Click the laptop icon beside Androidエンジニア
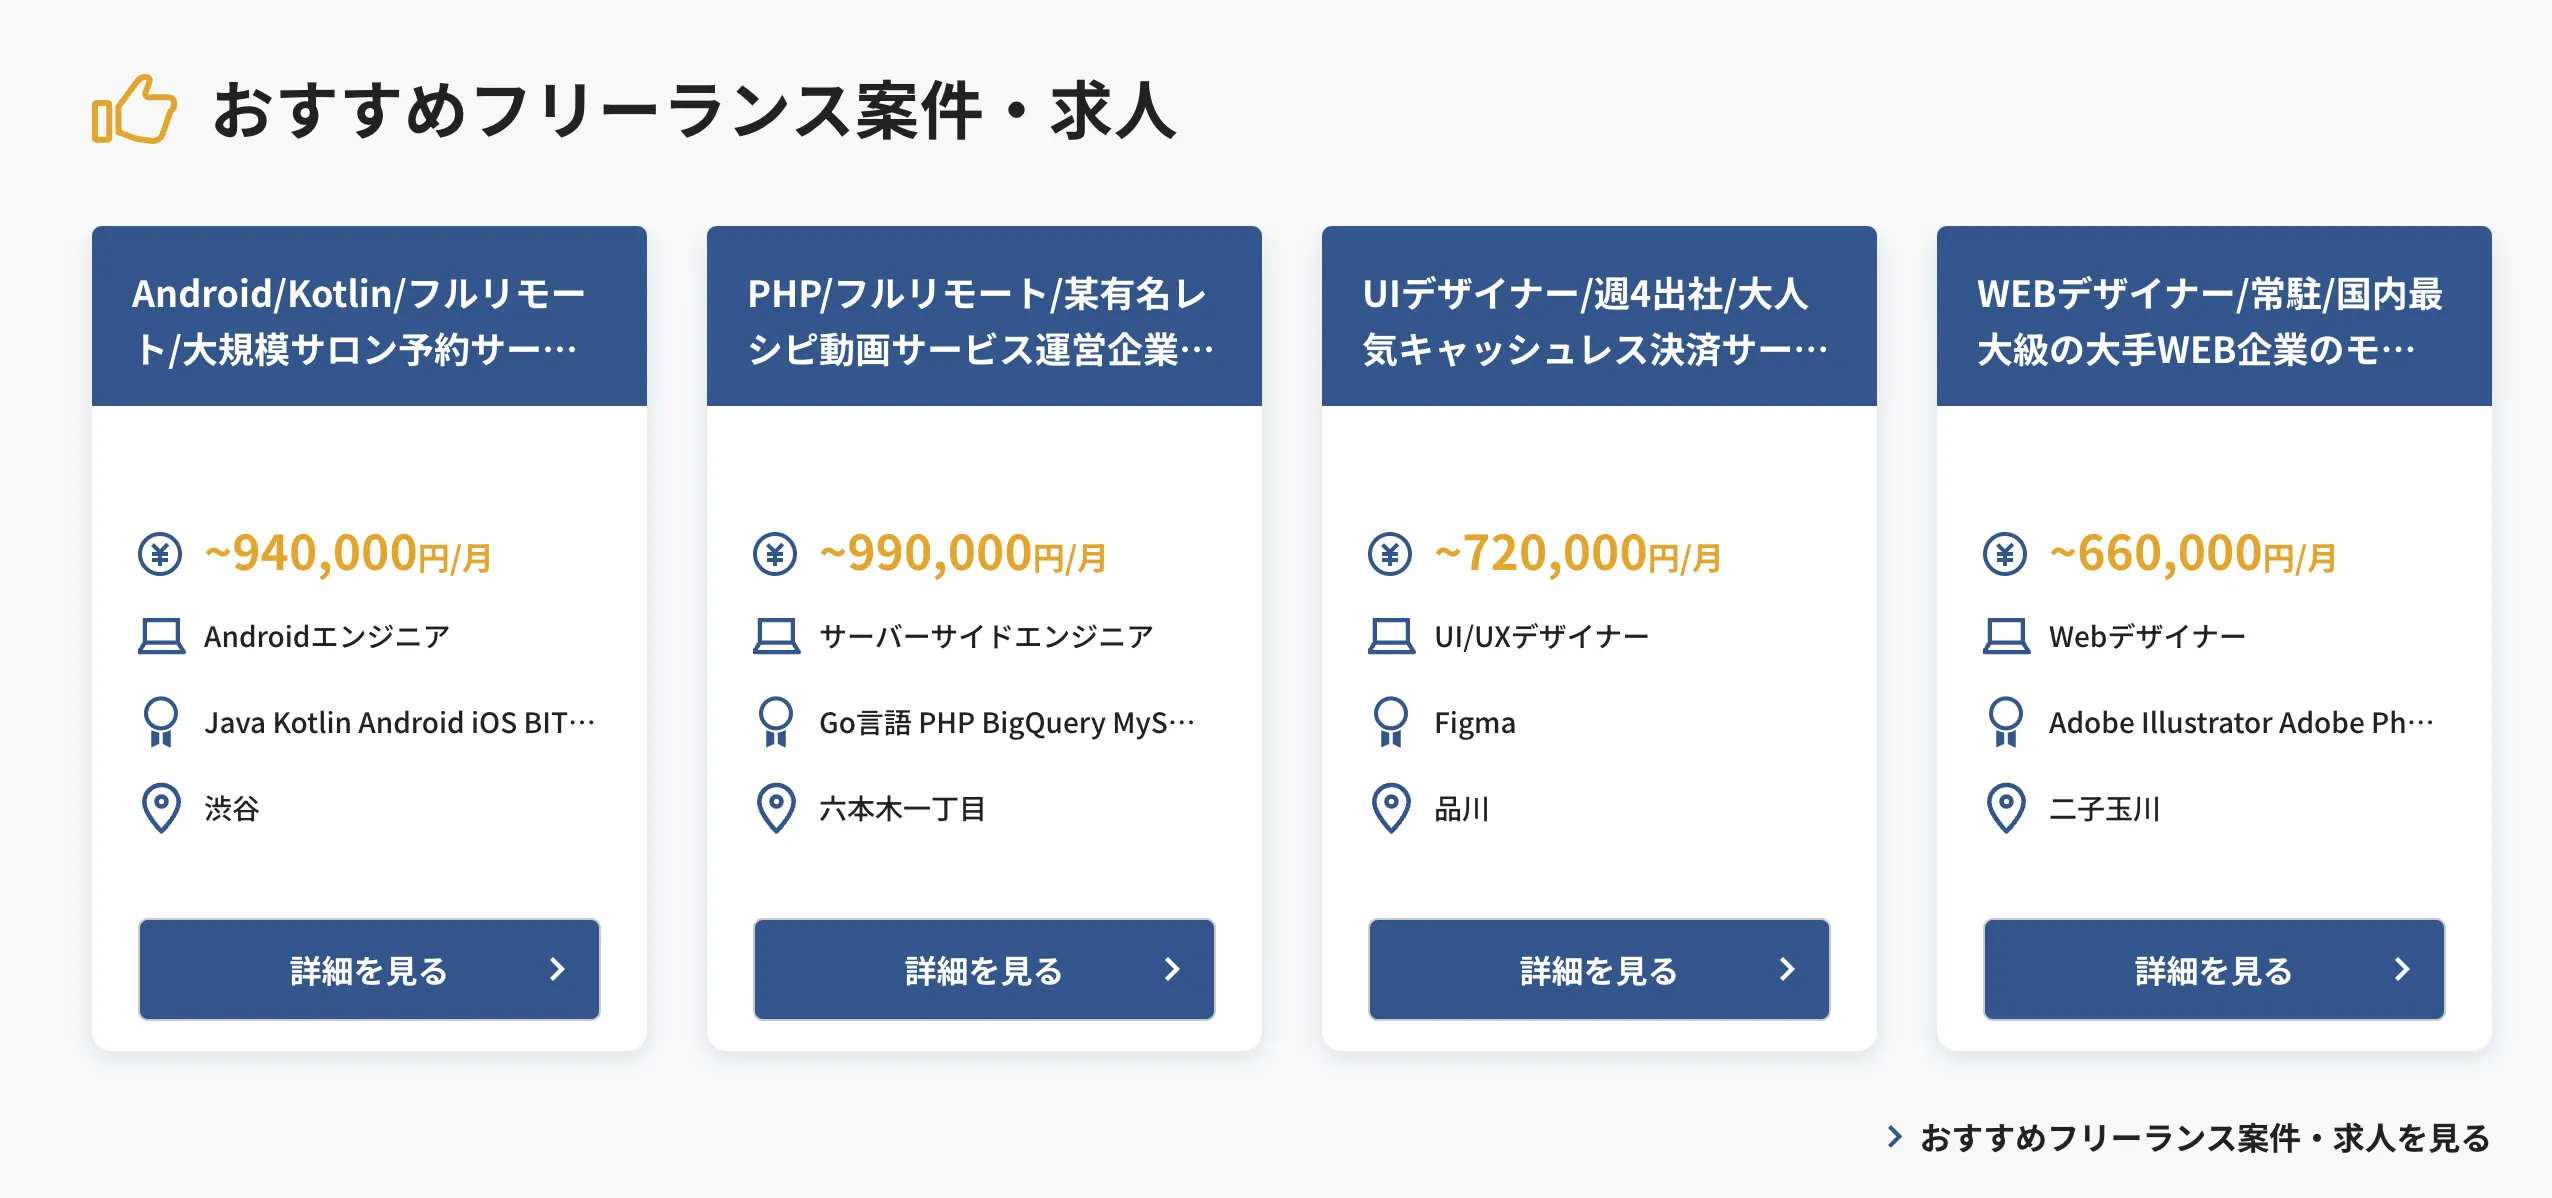Screen dimensions: 2552x1198 click(161, 636)
